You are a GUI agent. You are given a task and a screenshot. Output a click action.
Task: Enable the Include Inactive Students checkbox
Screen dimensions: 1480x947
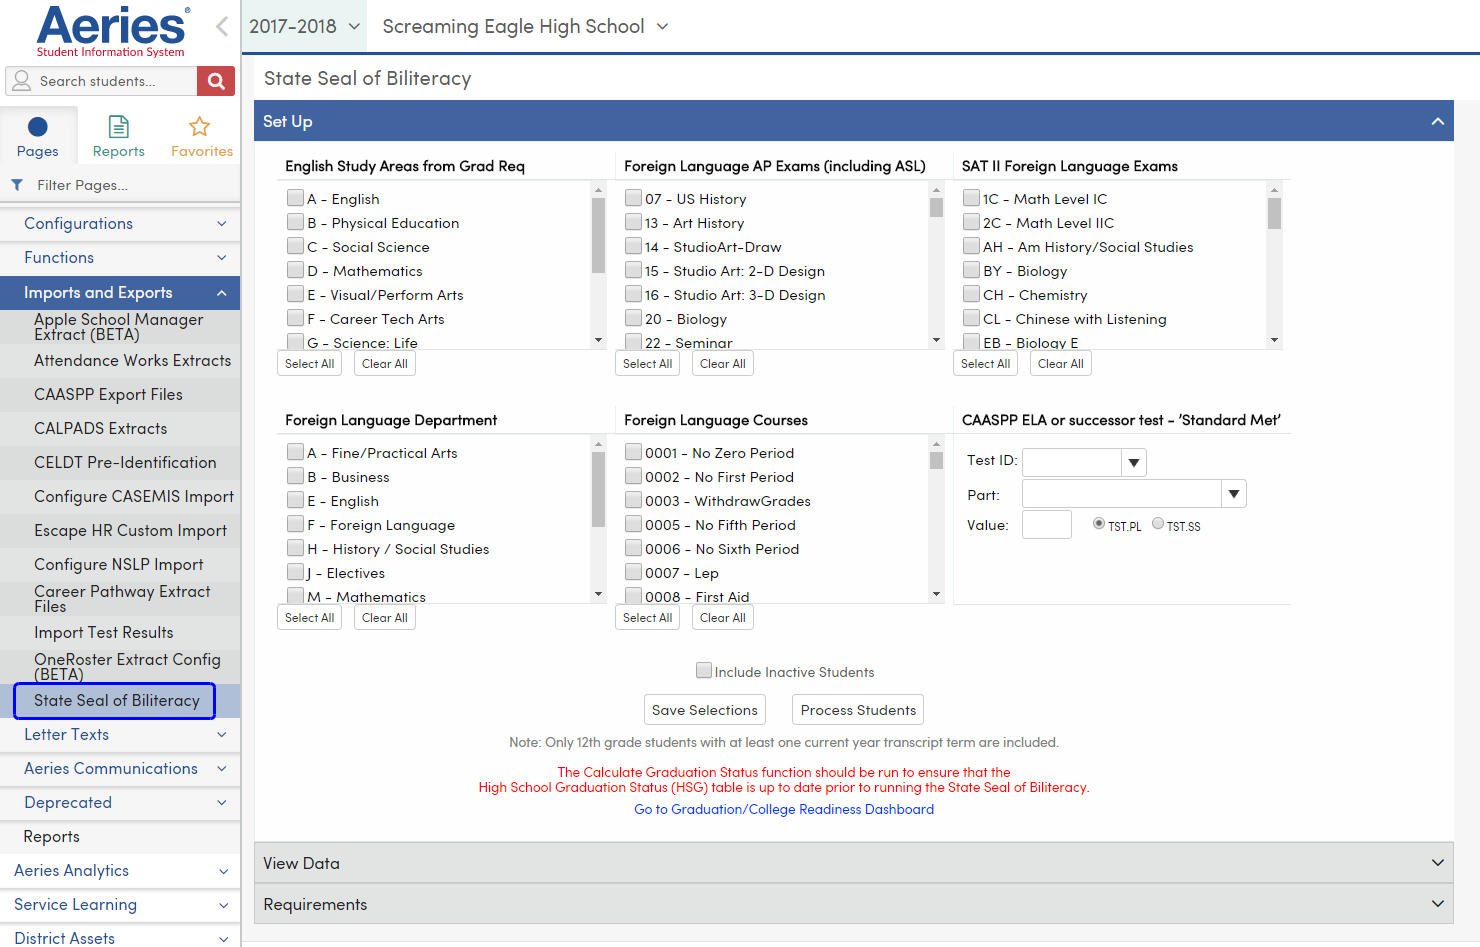click(704, 671)
